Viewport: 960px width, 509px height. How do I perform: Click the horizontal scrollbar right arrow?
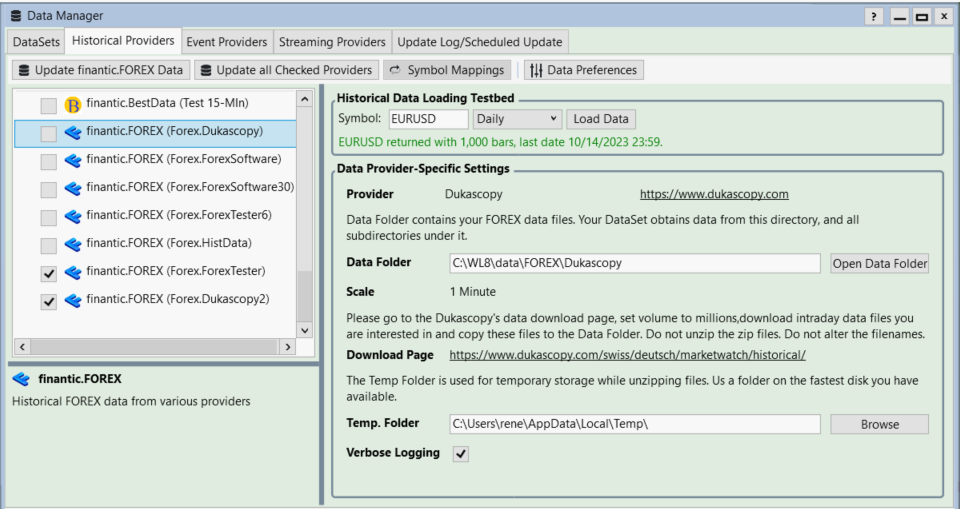(288, 347)
